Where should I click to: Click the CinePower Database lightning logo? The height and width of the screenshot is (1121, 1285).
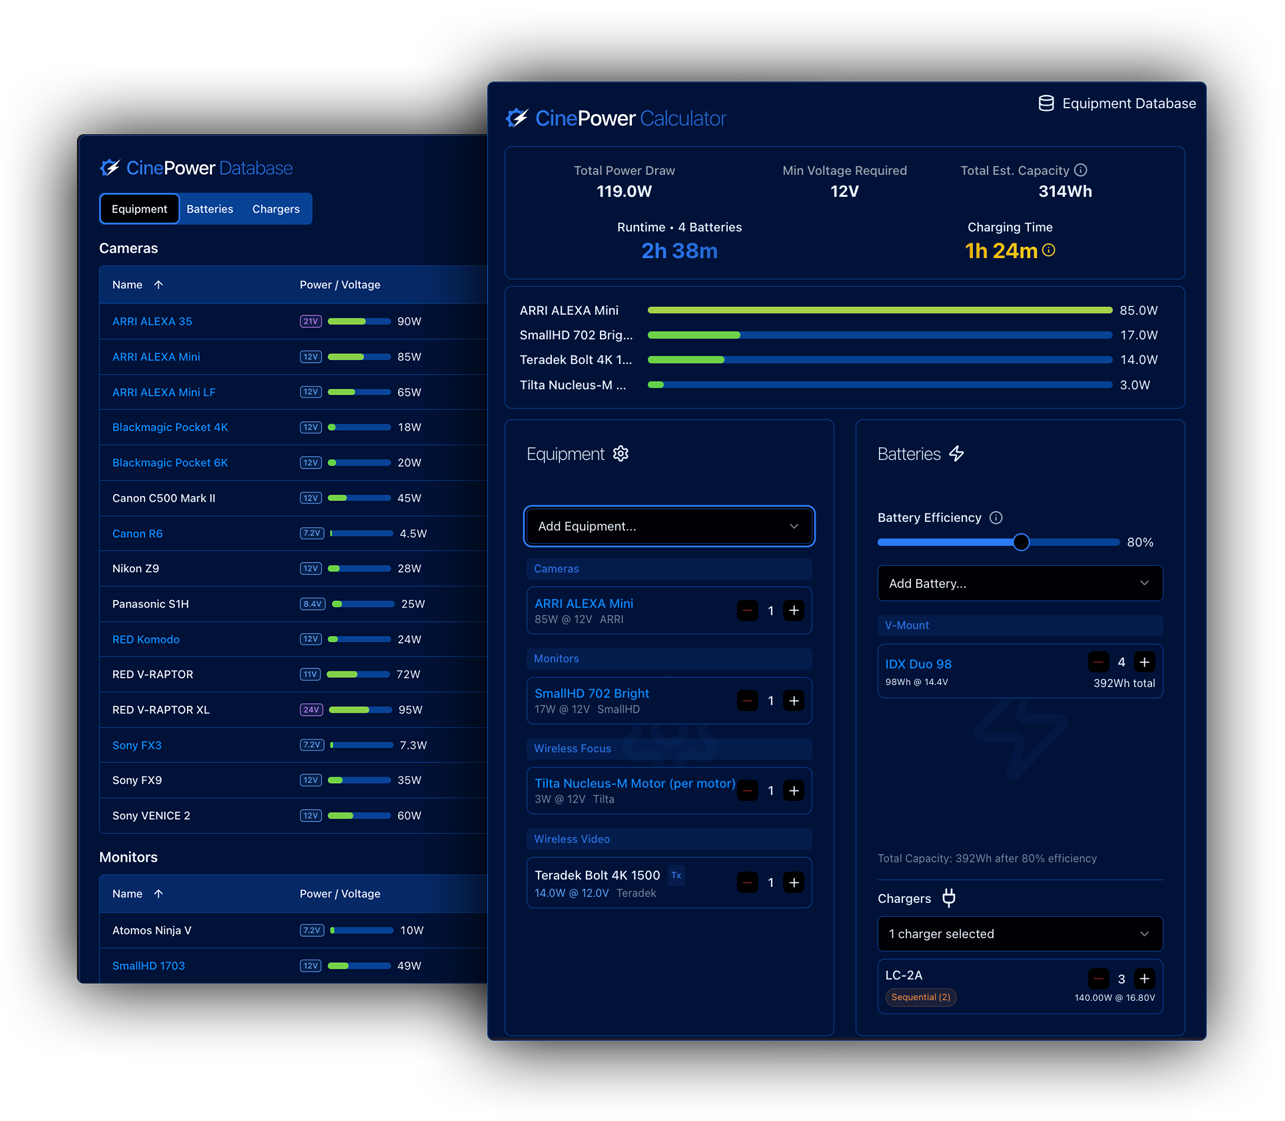[110, 168]
